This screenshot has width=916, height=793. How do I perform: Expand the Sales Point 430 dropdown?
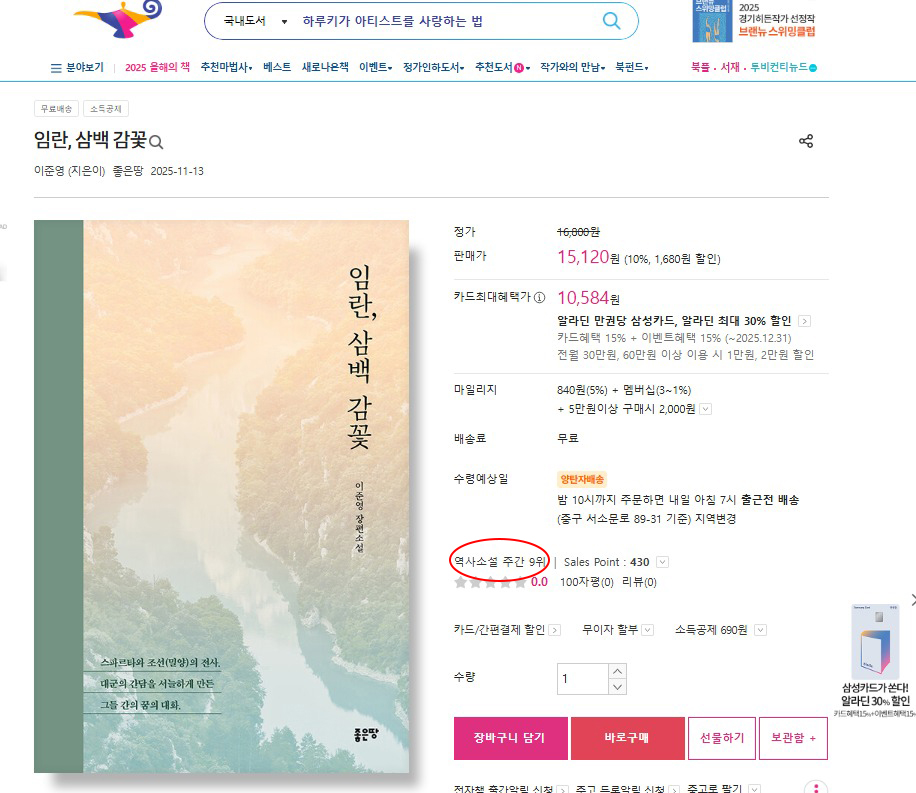click(x=662, y=562)
